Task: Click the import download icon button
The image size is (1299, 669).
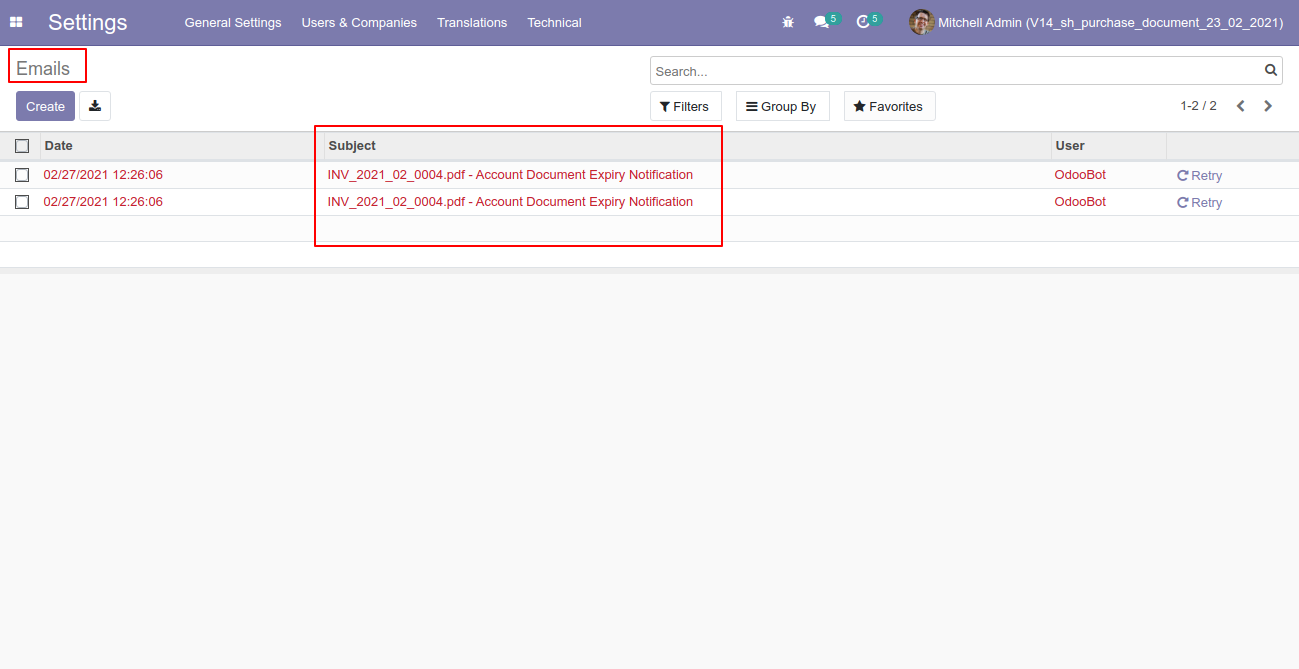Action: tap(95, 106)
